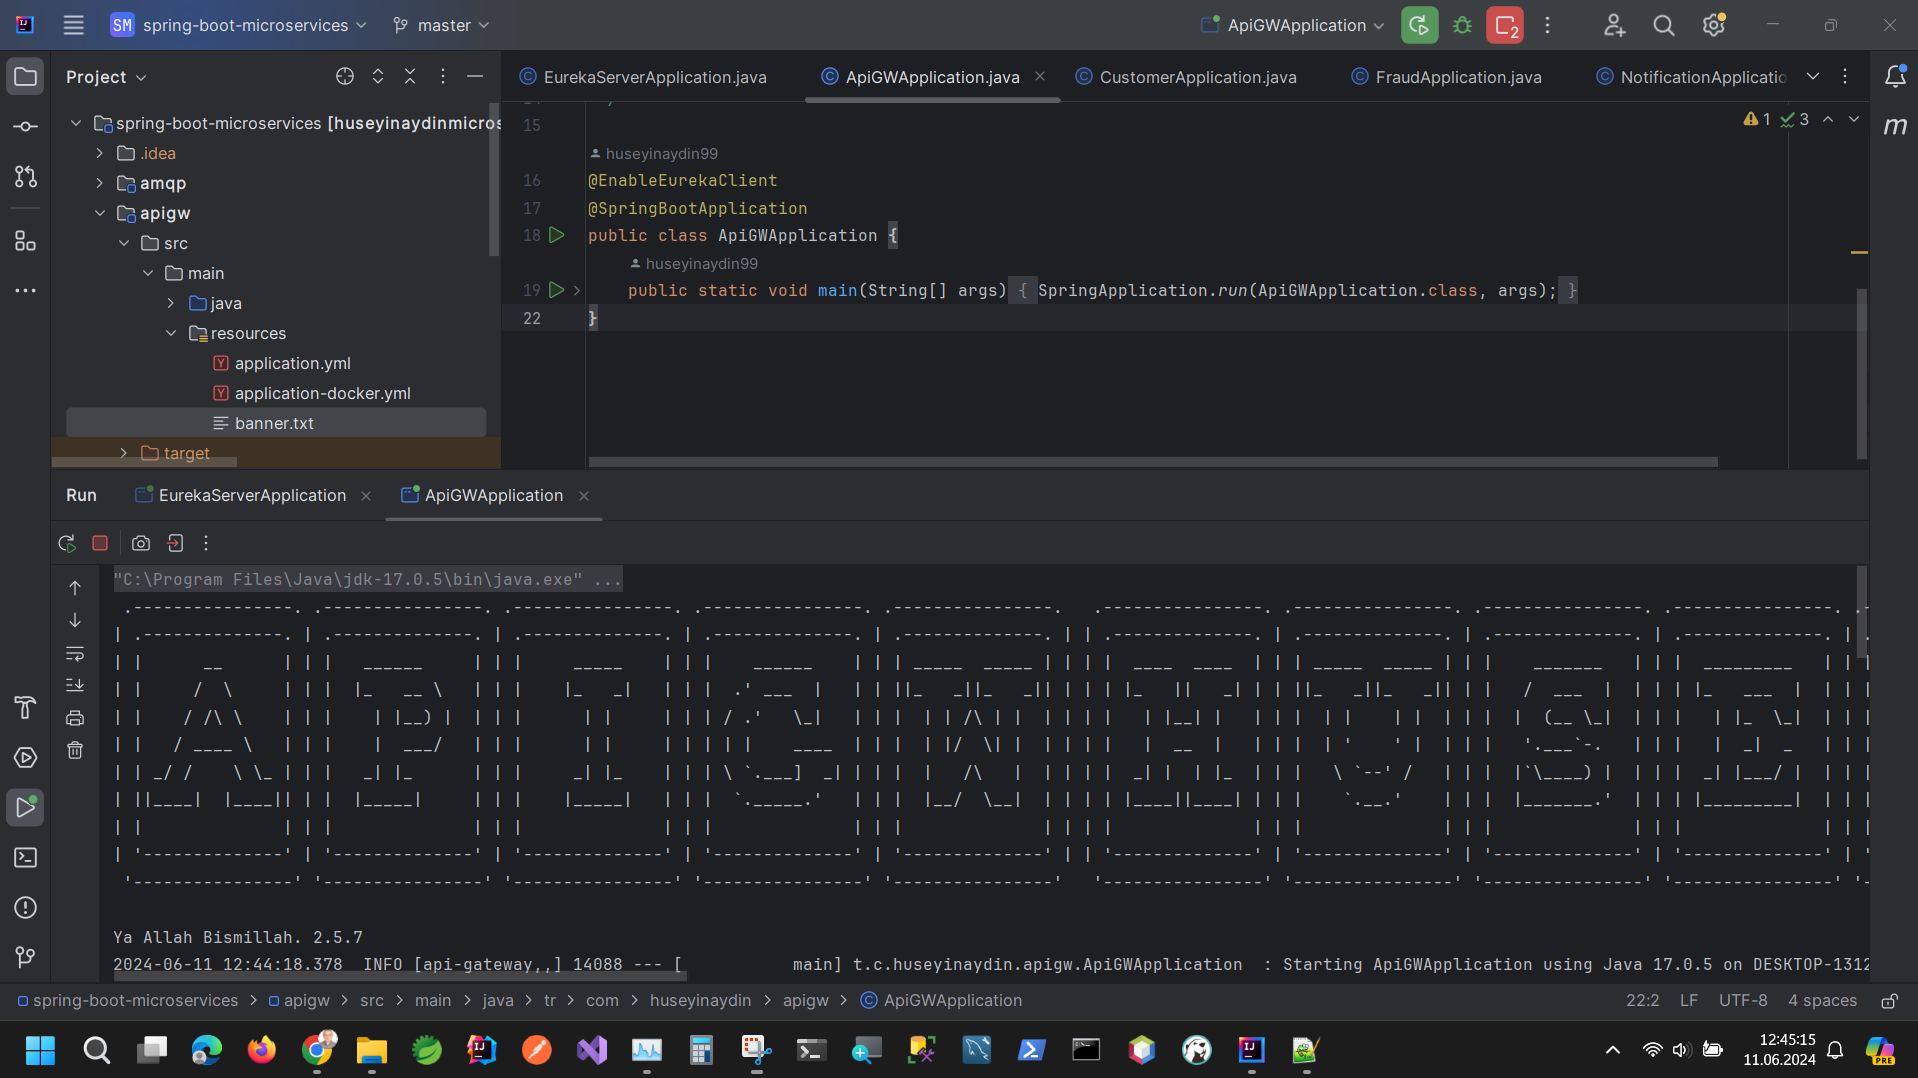Jump up the stack trace arrow
This screenshot has width=1918, height=1078.
75,588
